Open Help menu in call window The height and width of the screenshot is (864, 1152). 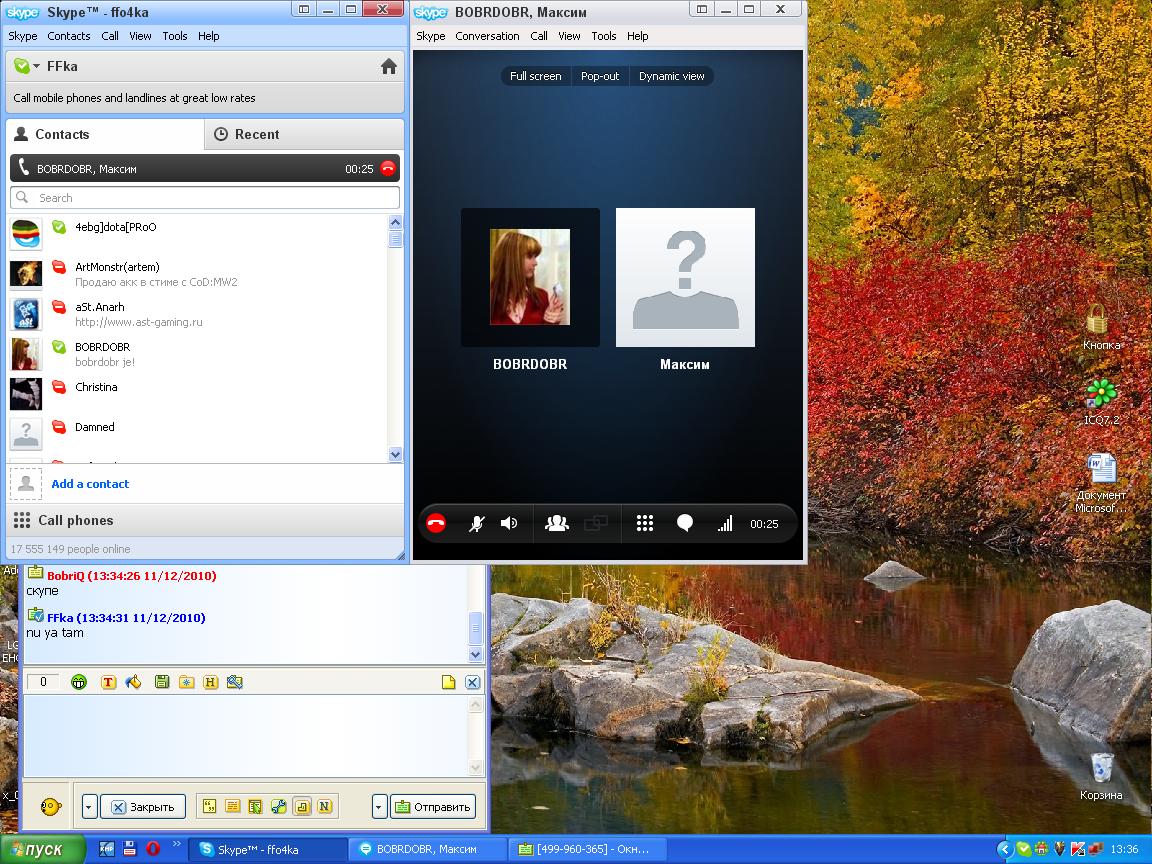click(x=637, y=36)
